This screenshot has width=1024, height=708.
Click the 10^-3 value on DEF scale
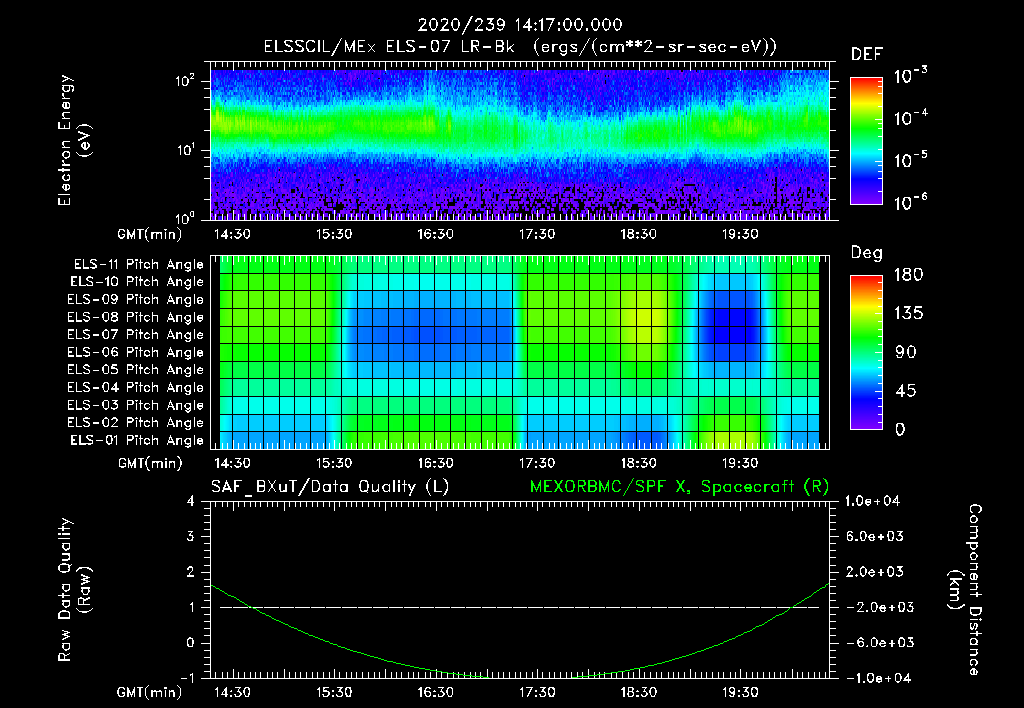coord(910,76)
